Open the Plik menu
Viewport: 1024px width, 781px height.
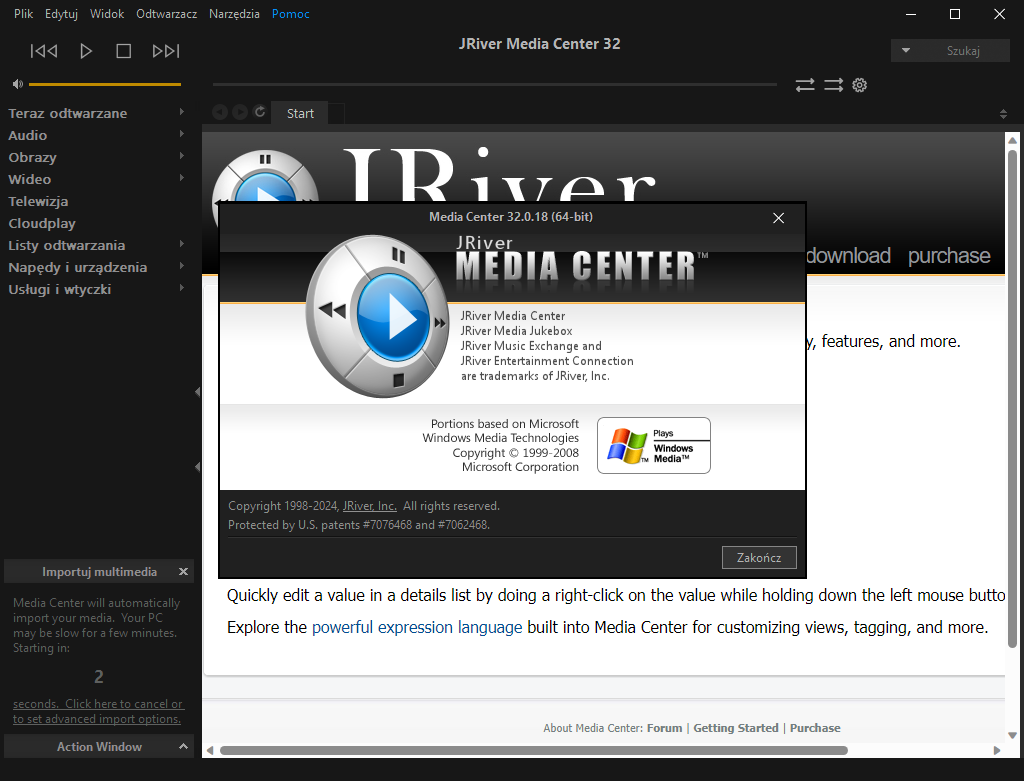pyautogui.click(x=24, y=14)
